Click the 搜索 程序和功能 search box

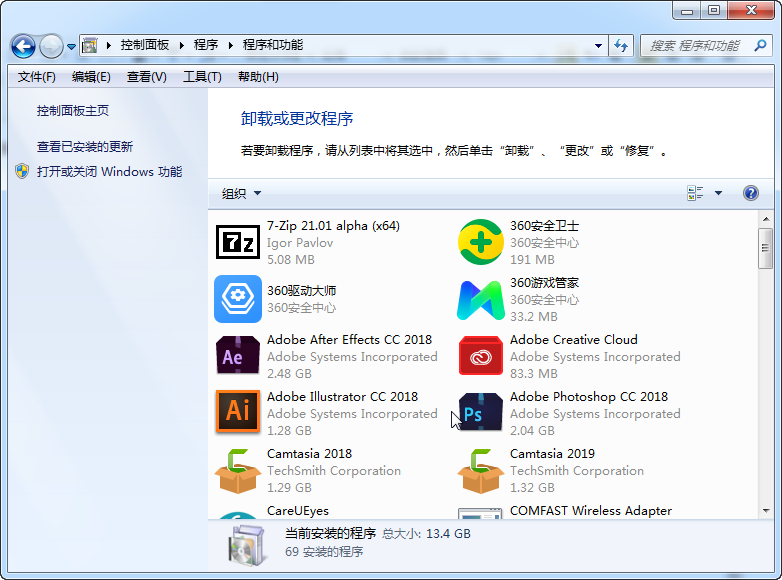(x=695, y=46)
